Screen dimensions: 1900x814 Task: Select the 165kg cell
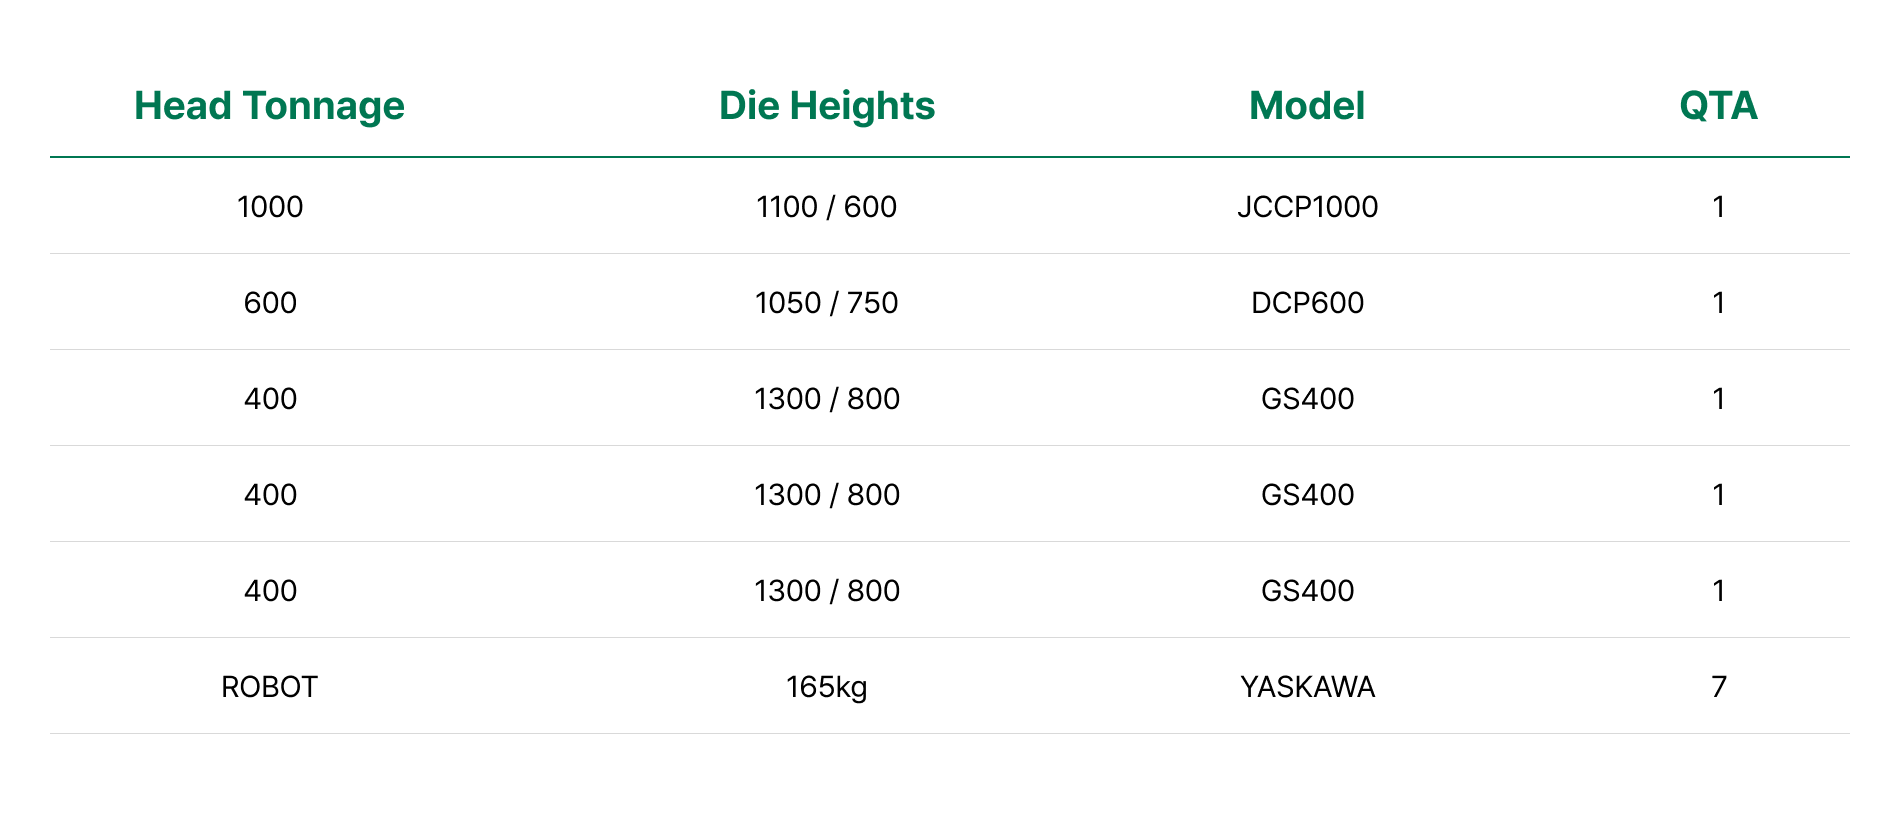click(826, 687)
